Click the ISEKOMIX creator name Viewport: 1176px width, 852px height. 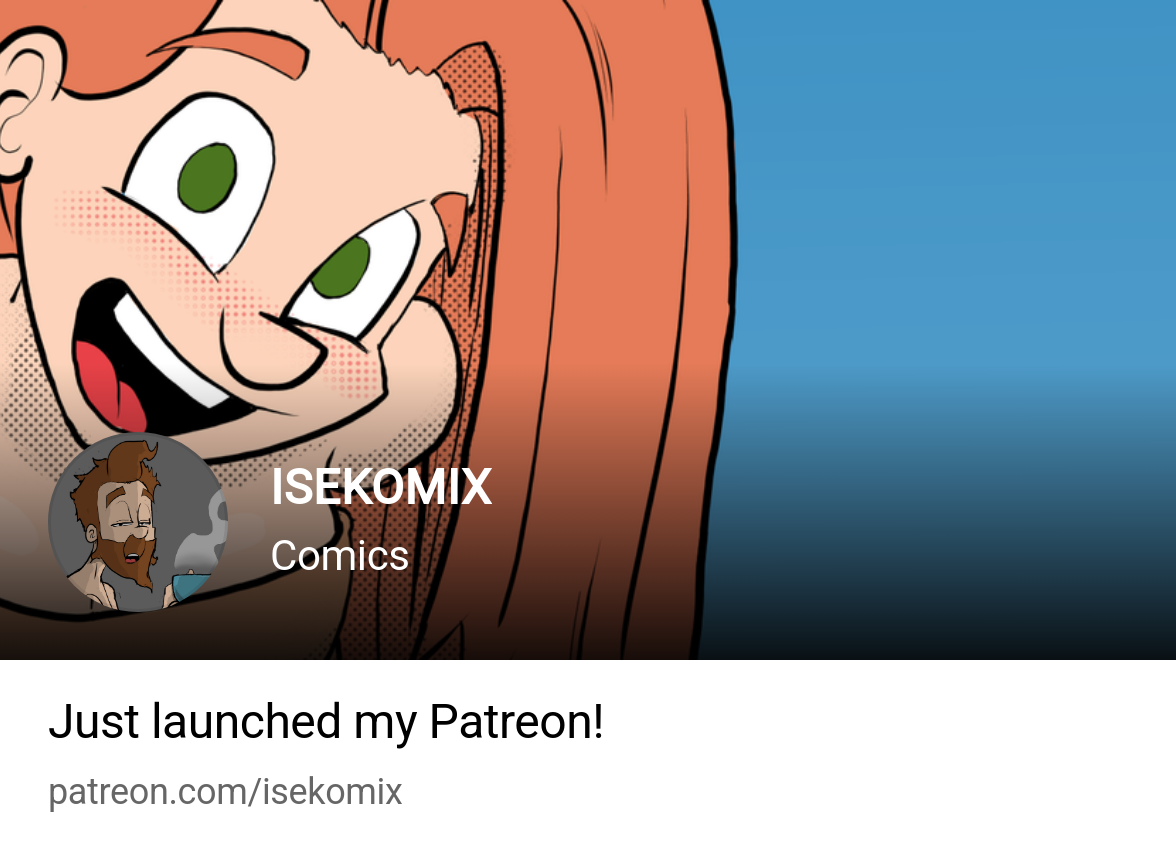[x=381, y=488]
